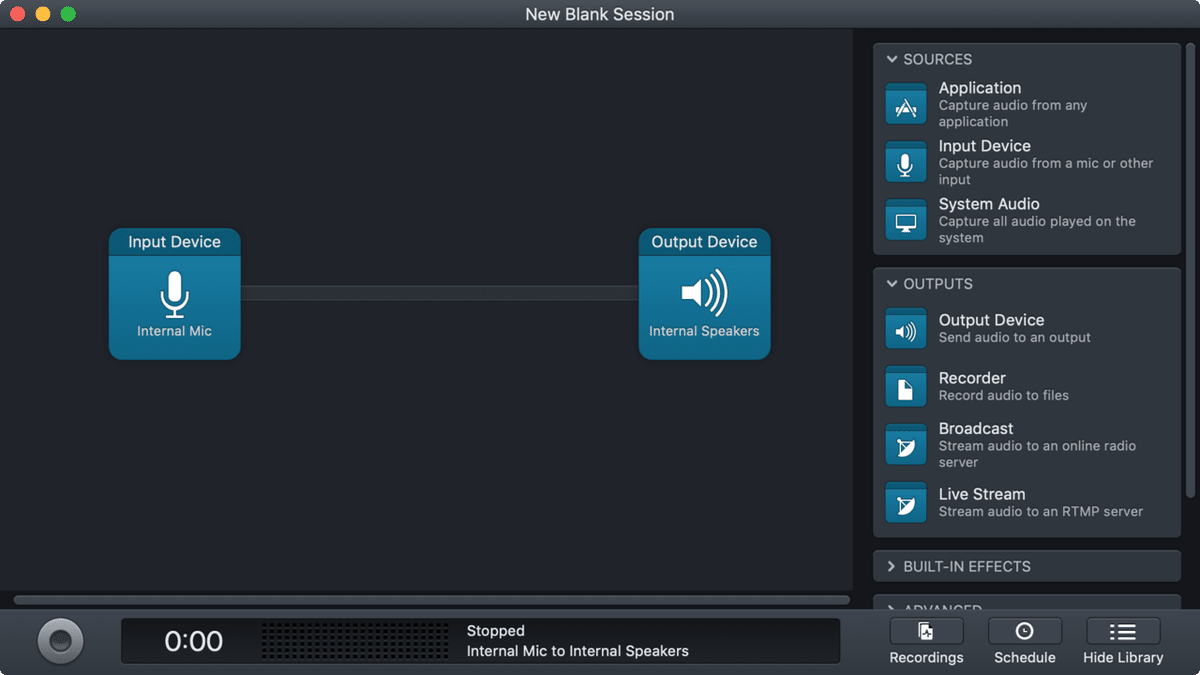Image resolution: width=1200 pixels, height=675 pixels.
Task: Click the Internal Mic label
Action: pyautogui.click(x=175, y=331)
